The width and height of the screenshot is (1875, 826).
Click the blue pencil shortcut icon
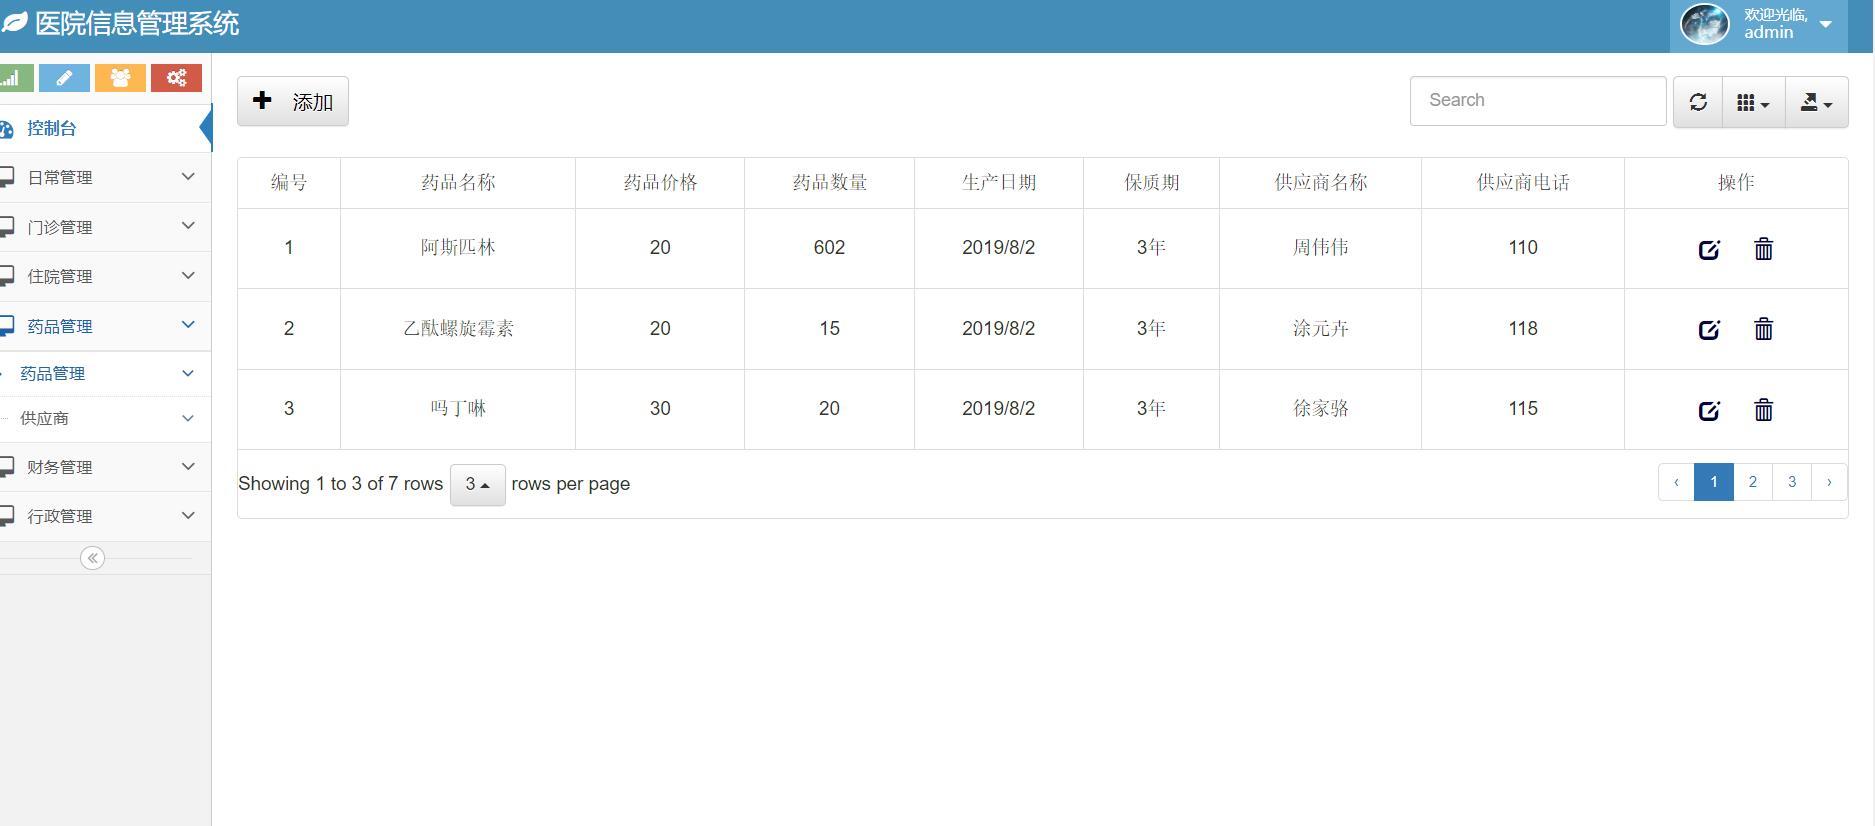tap(64, 78)
